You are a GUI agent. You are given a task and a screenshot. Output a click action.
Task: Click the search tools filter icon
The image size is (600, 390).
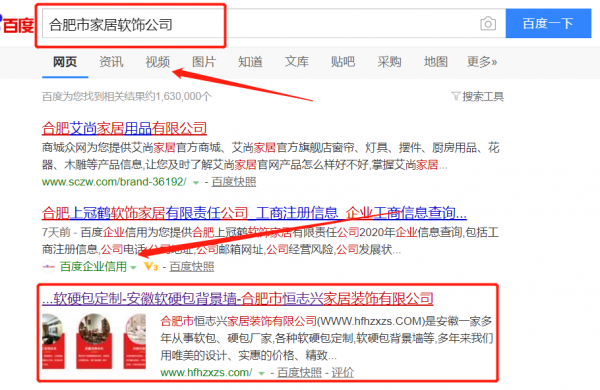455,96
